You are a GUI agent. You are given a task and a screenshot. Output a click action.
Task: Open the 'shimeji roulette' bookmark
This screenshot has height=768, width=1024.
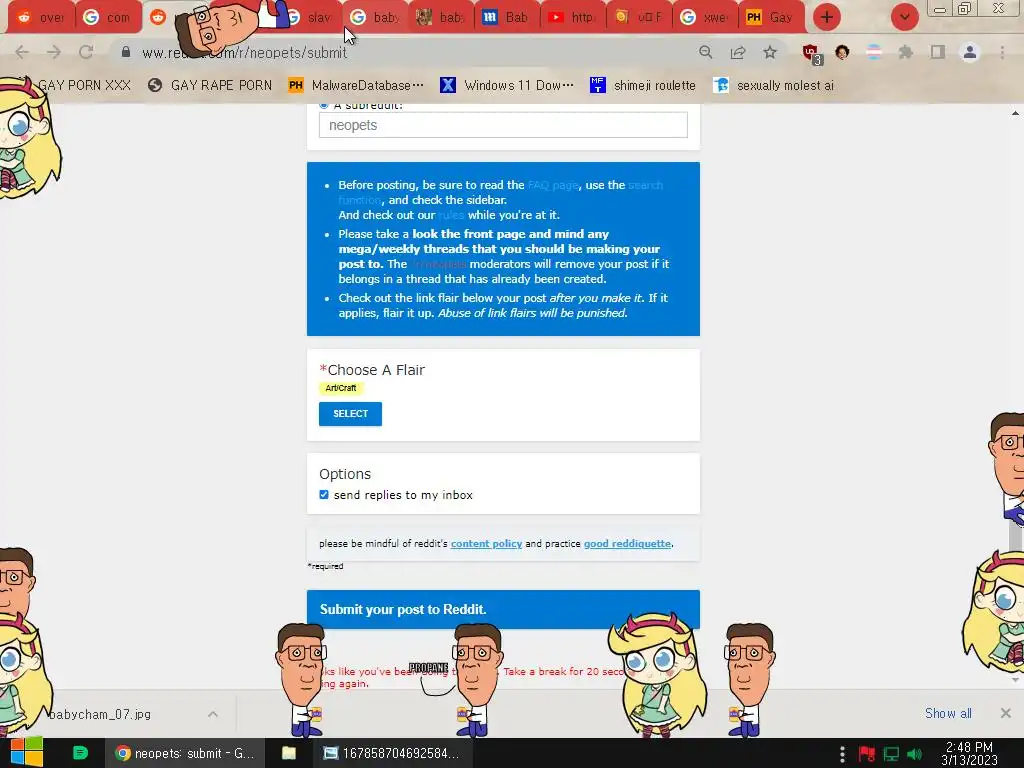click(643, 85)
